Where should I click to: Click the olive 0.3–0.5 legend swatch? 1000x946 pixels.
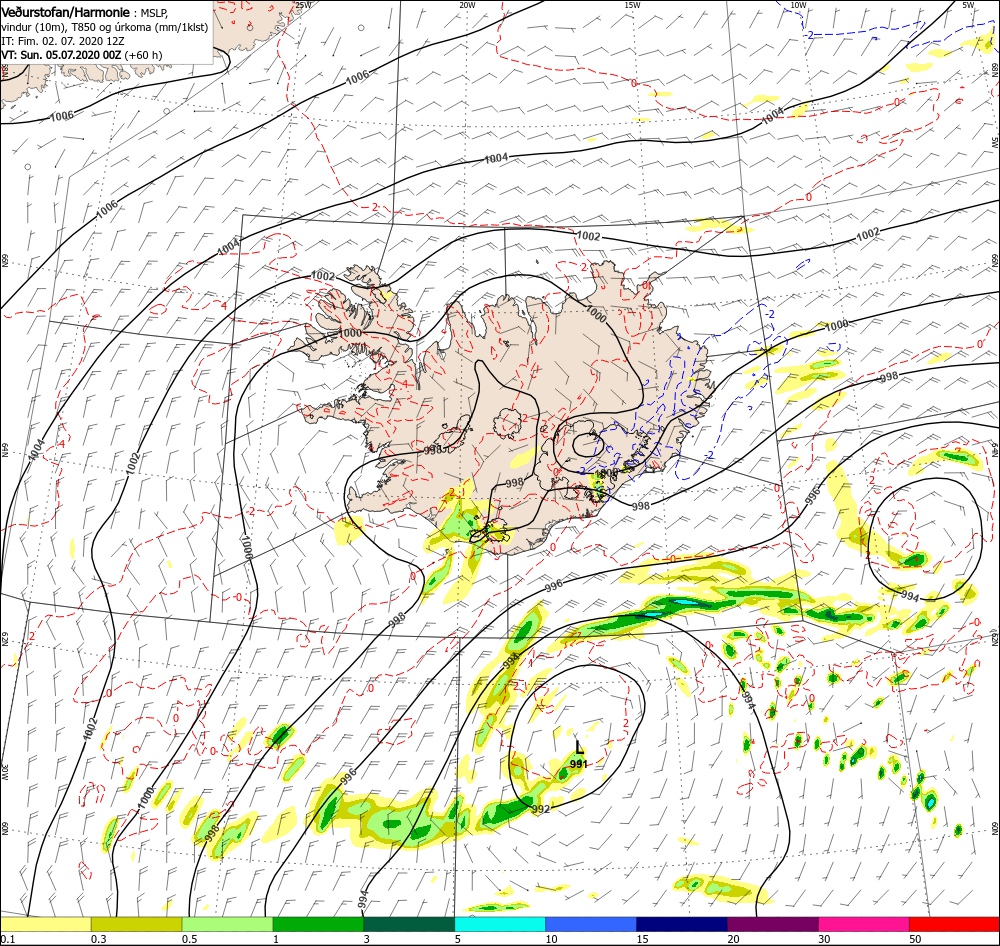coord(136,924)
